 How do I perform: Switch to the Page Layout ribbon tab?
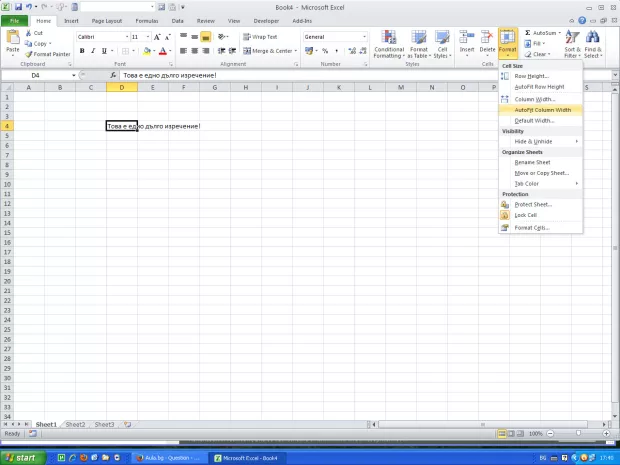(106, 20)
